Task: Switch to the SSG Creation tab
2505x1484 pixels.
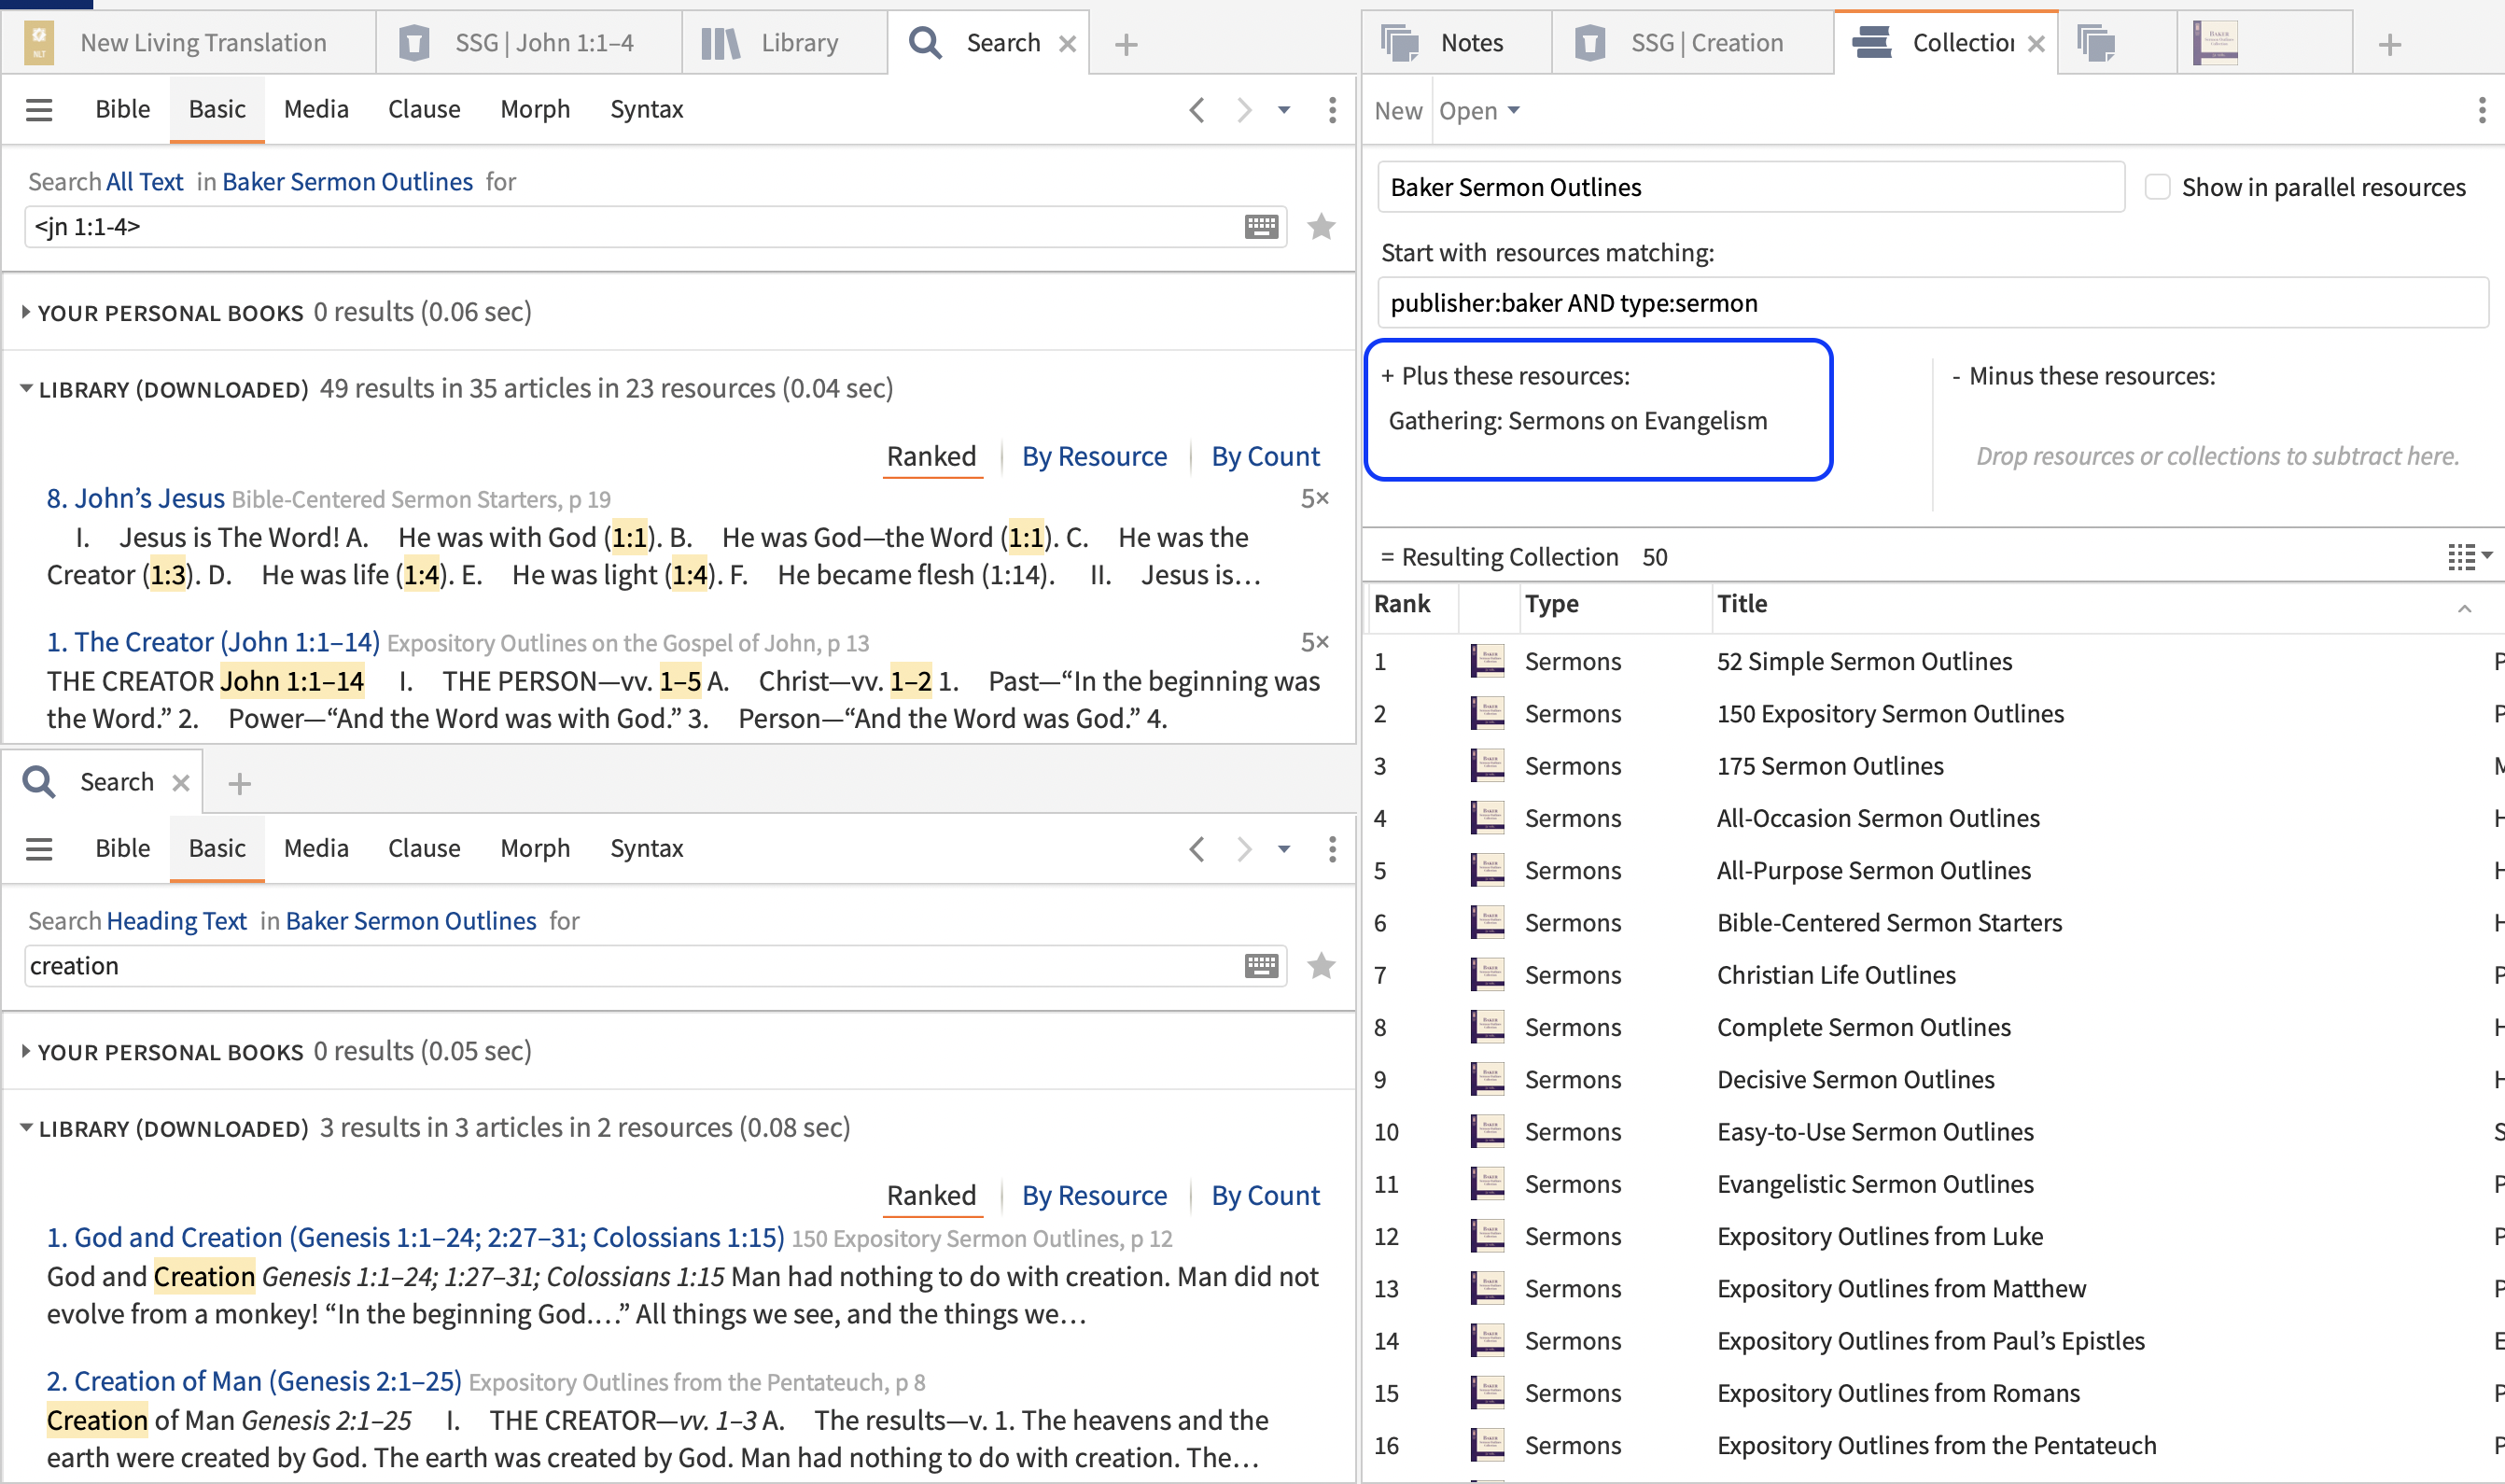Action: pos(1692,43)
